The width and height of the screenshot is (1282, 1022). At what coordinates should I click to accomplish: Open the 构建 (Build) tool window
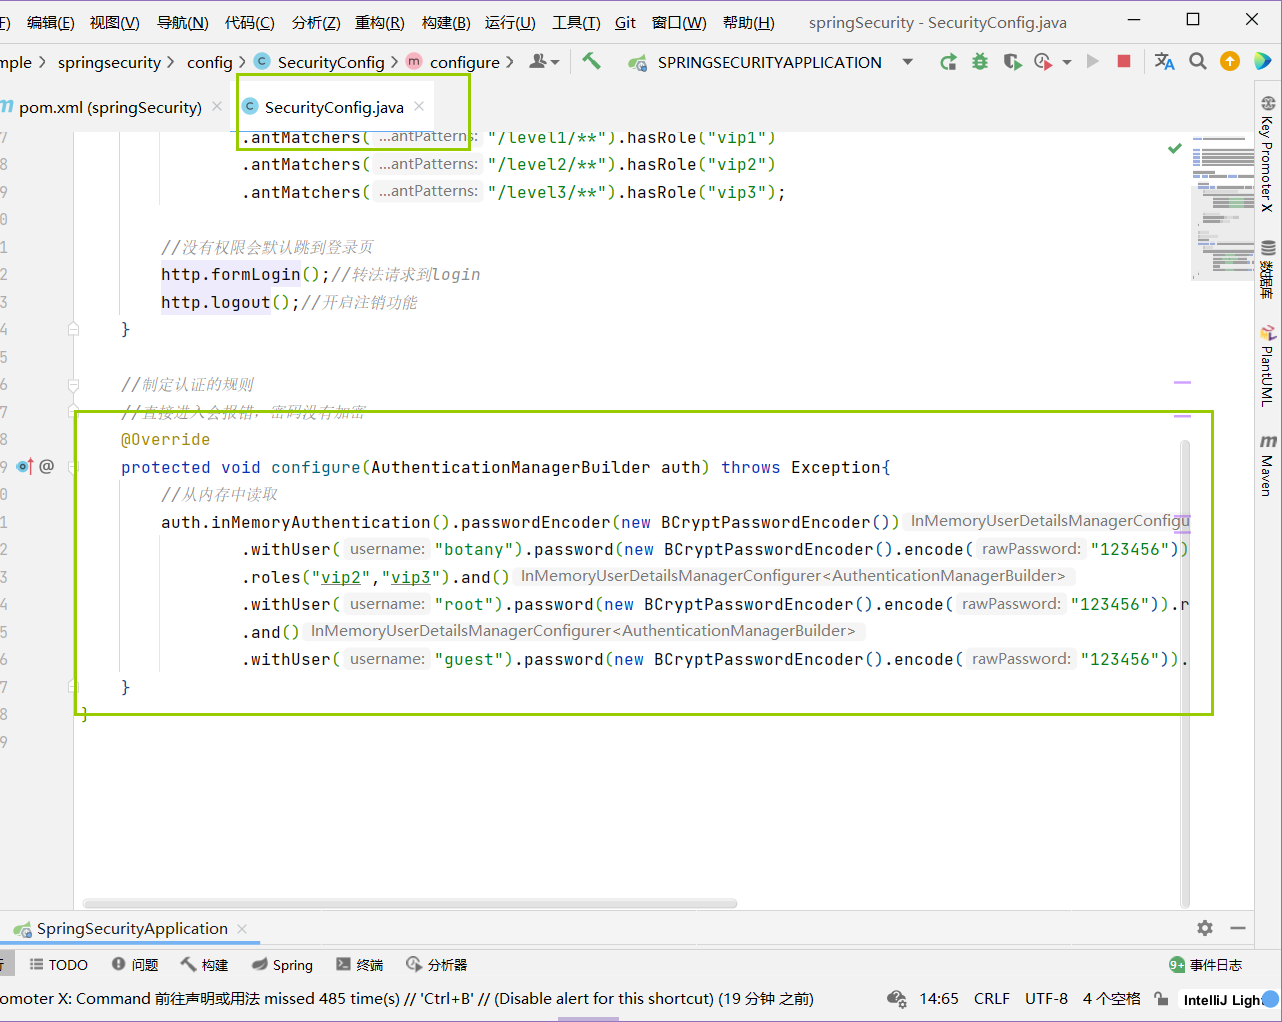click(x=205, y=965)
